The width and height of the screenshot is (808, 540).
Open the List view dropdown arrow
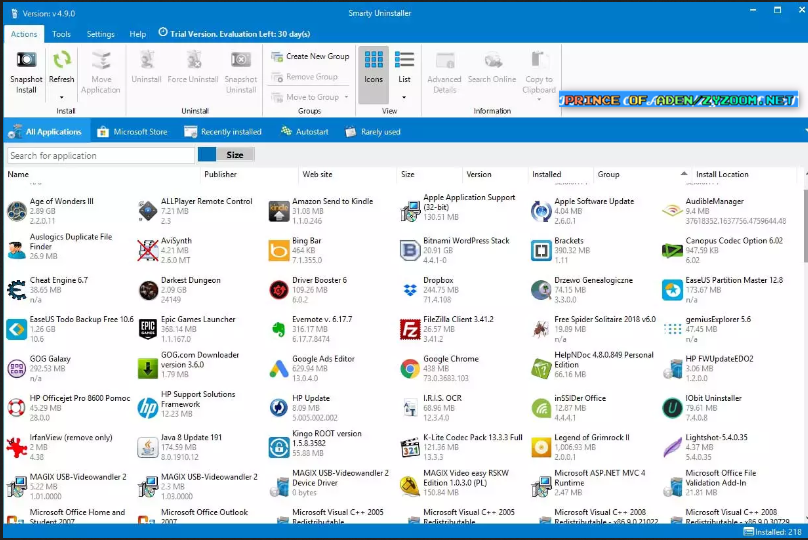(x=404, y=97)
